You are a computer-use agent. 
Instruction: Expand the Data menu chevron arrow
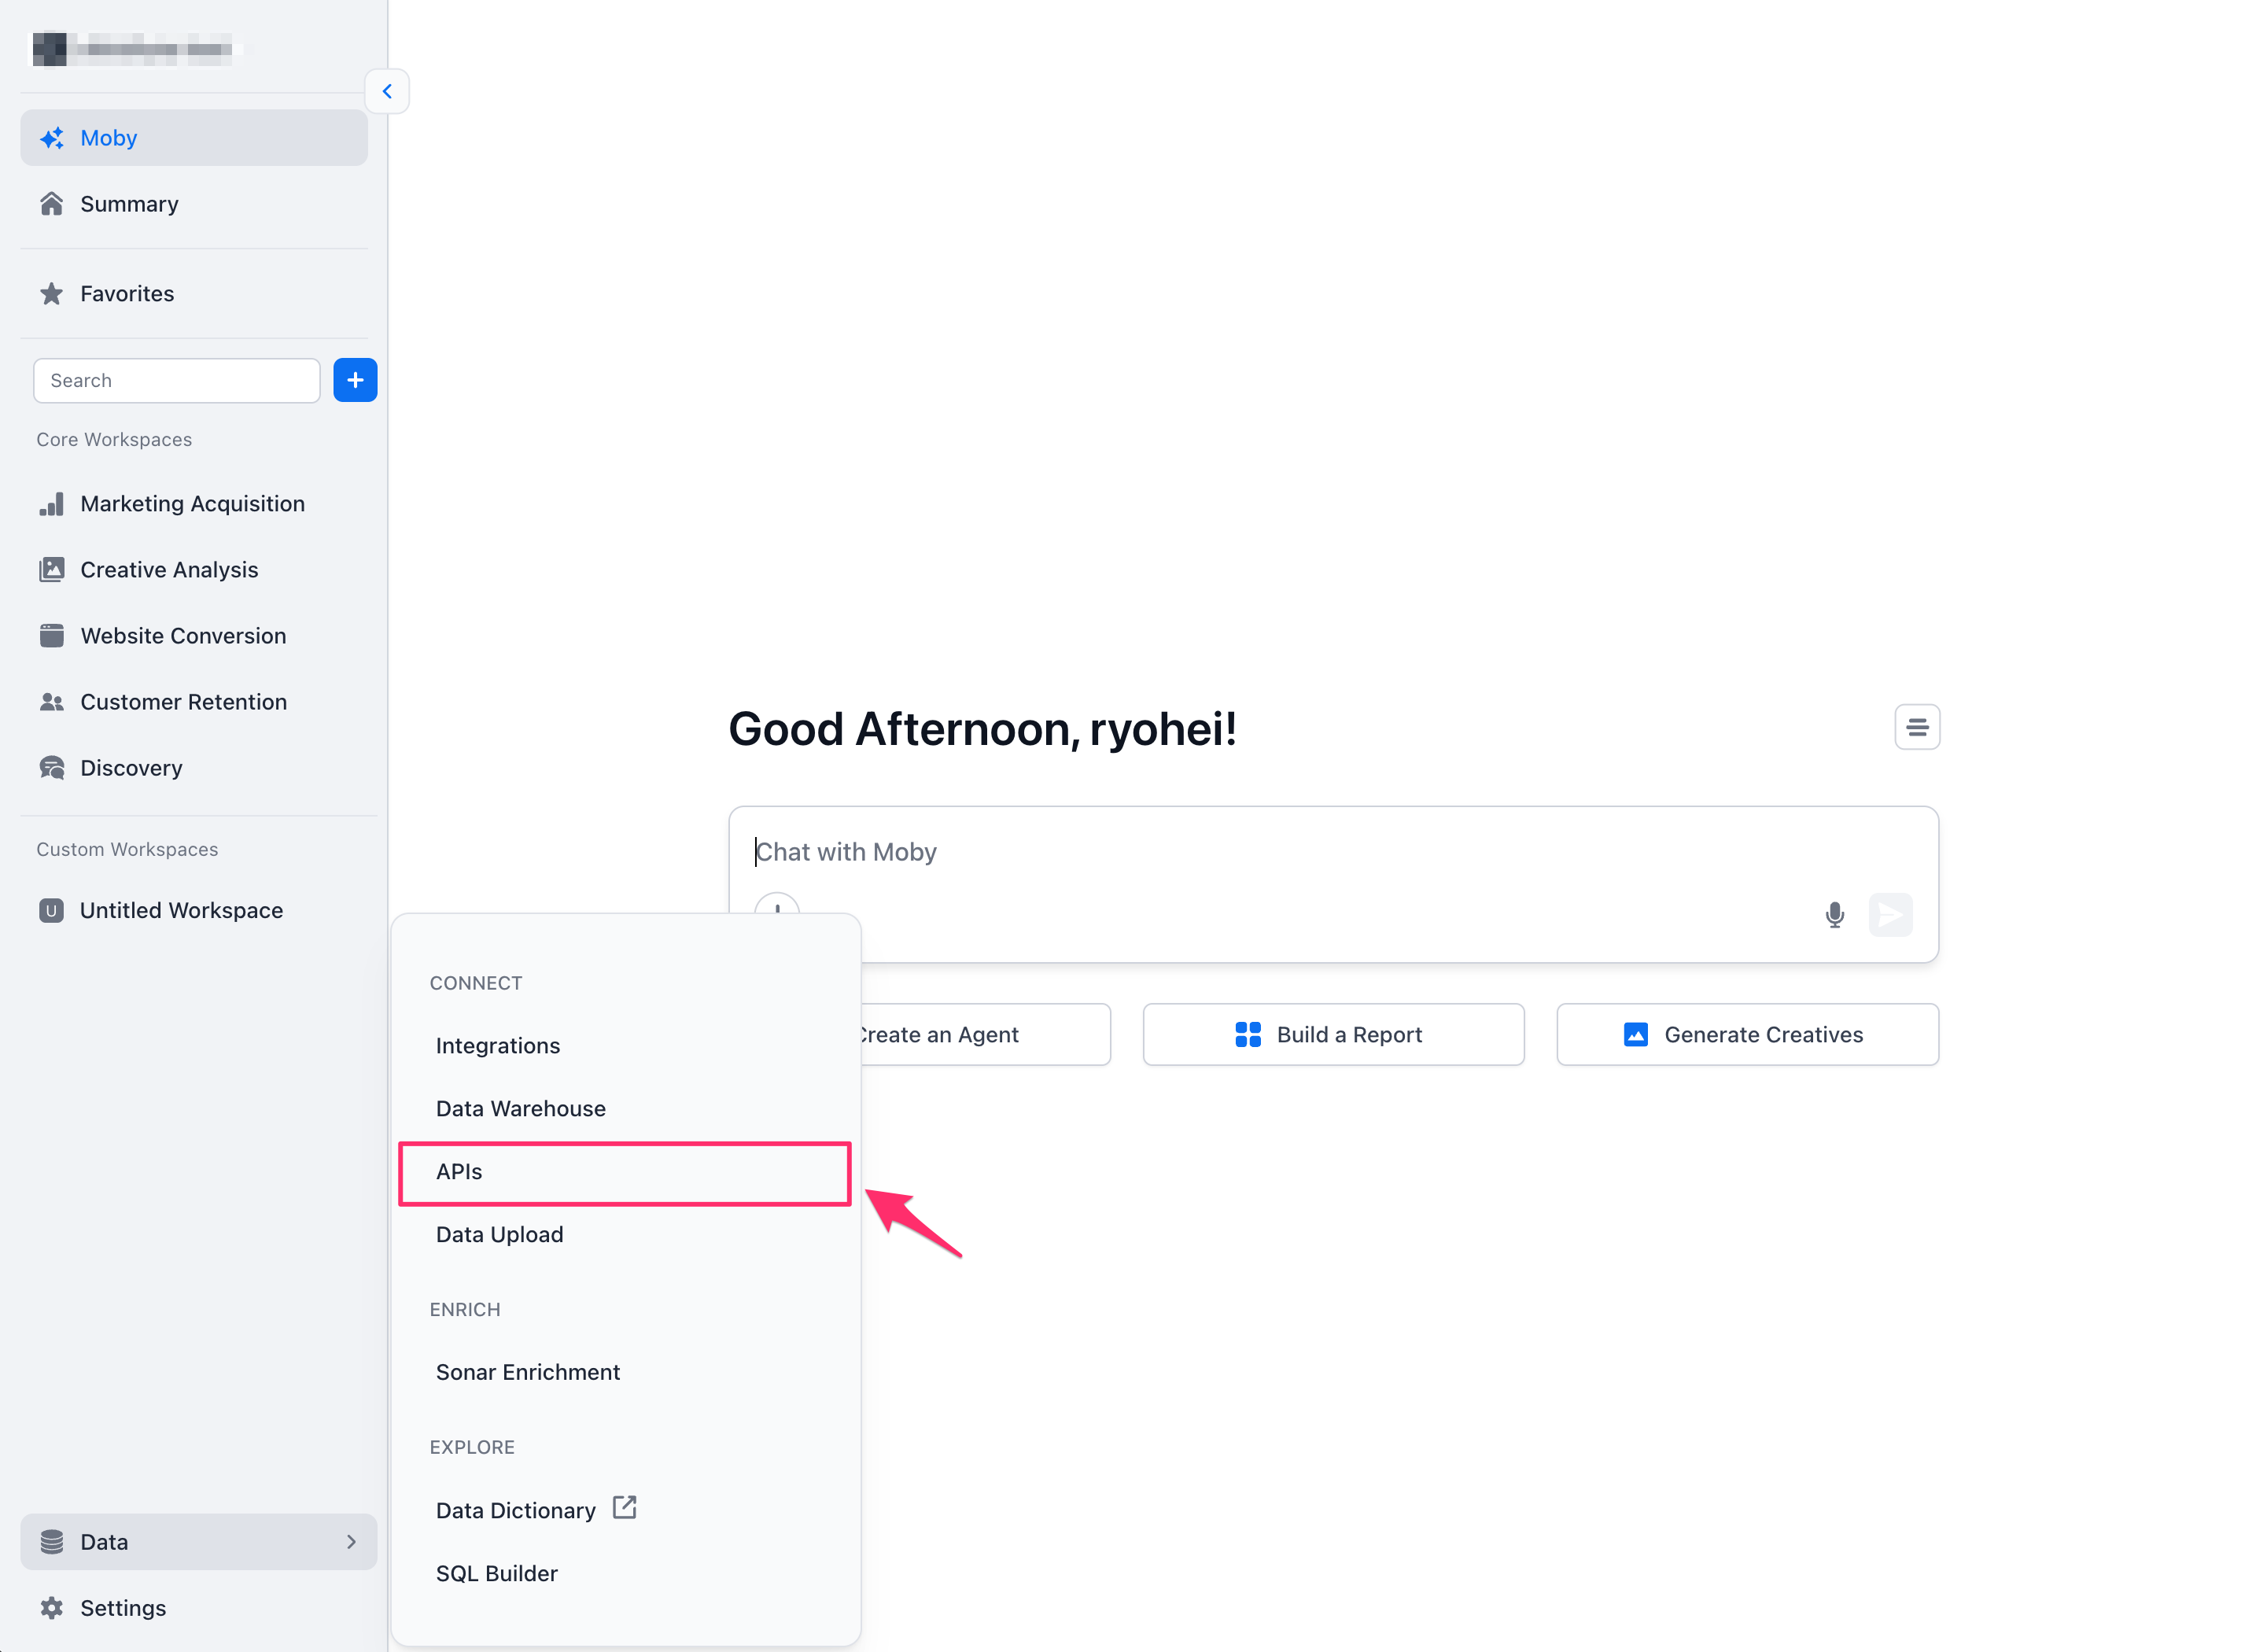point(351,1542)
